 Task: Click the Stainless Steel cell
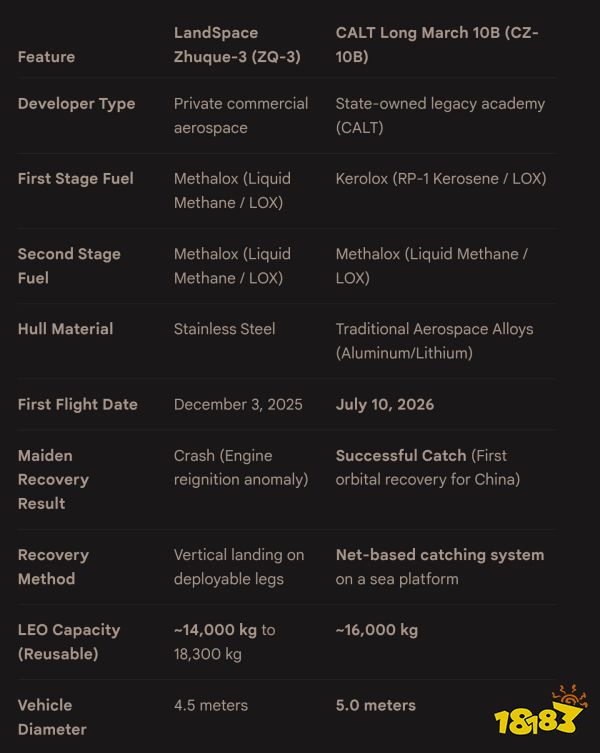[224, 329]
